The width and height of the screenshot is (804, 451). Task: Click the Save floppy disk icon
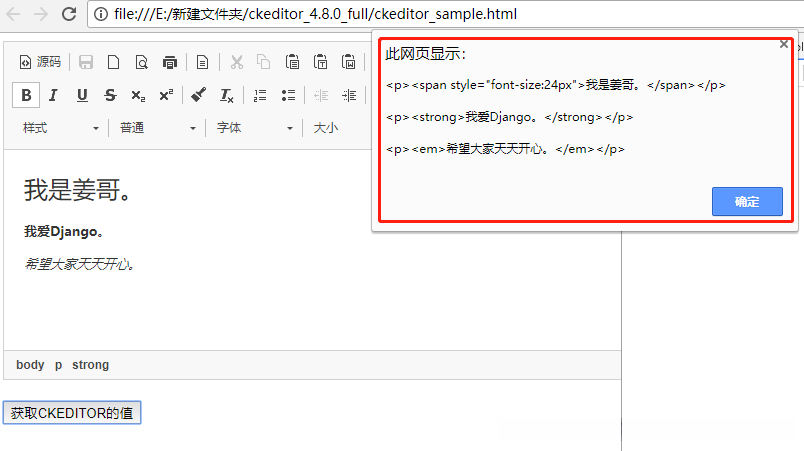coord(86,62)
